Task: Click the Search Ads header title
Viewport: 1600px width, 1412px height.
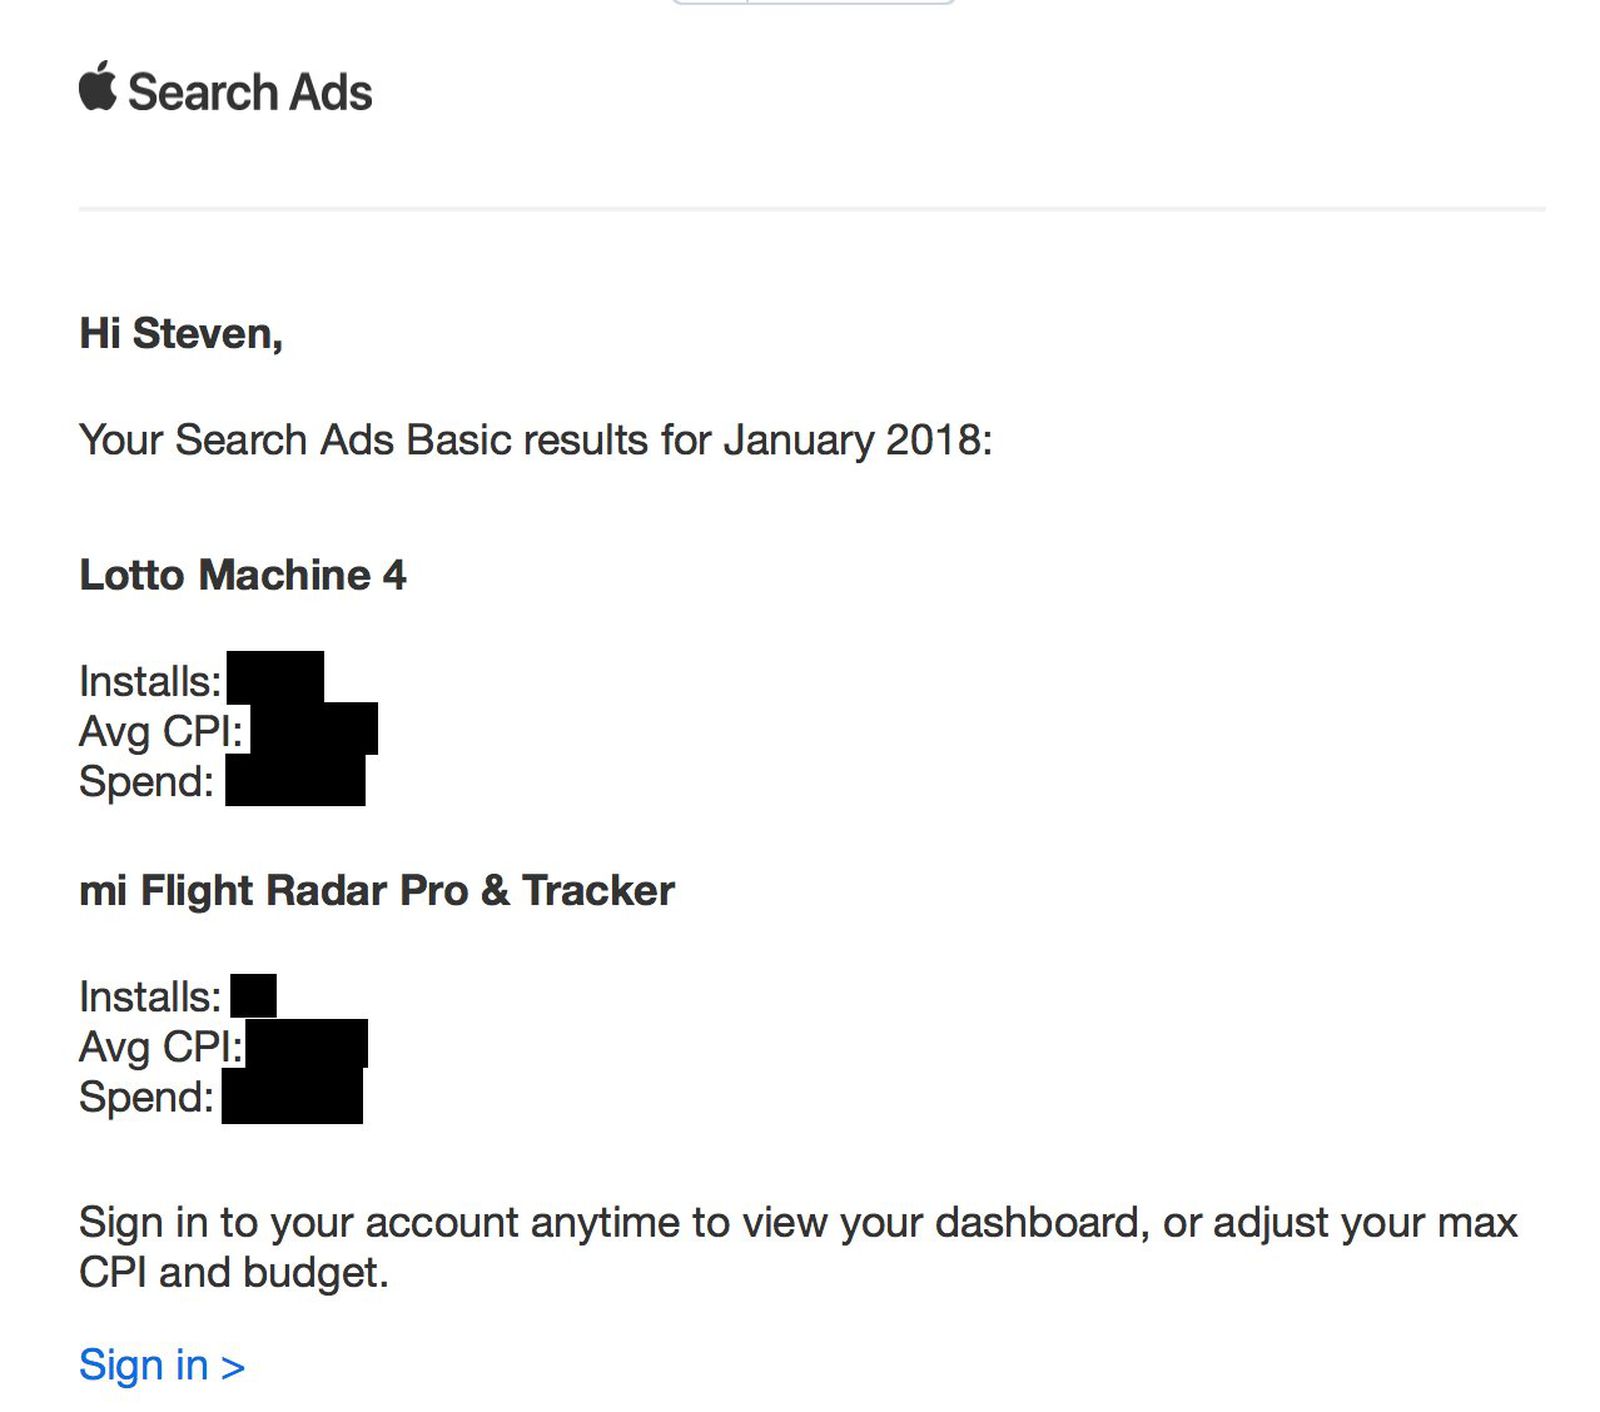Action: pos(250,92)
